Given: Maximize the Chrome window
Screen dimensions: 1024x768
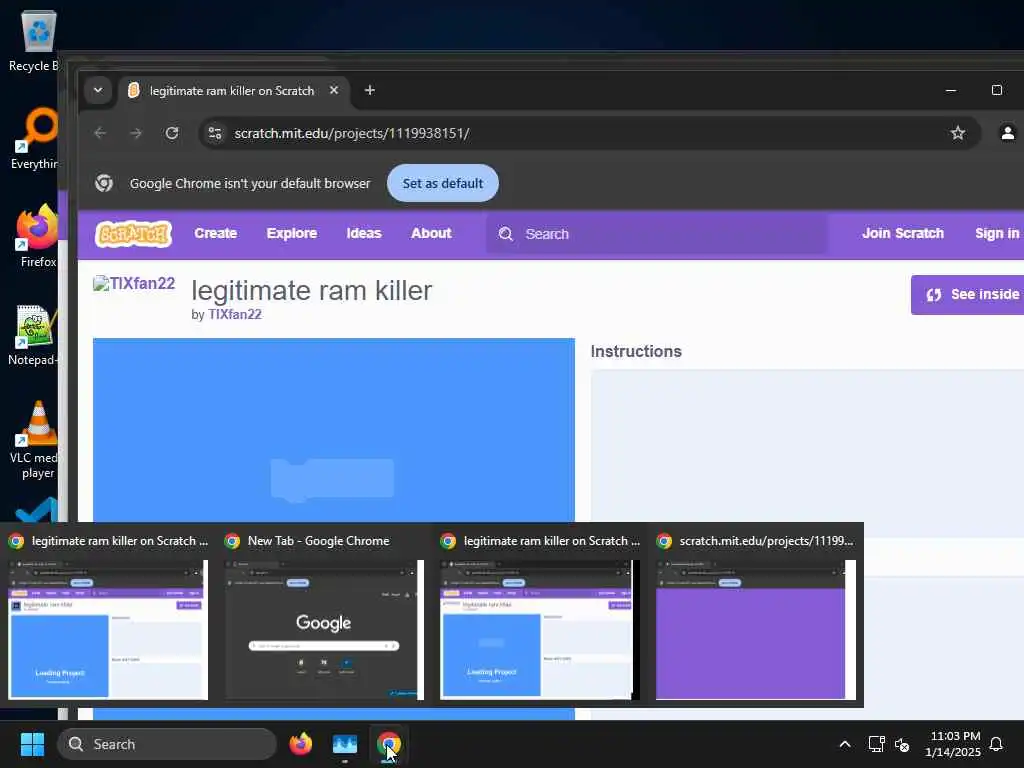Looking at the screenshot, I should pos(997,90).
